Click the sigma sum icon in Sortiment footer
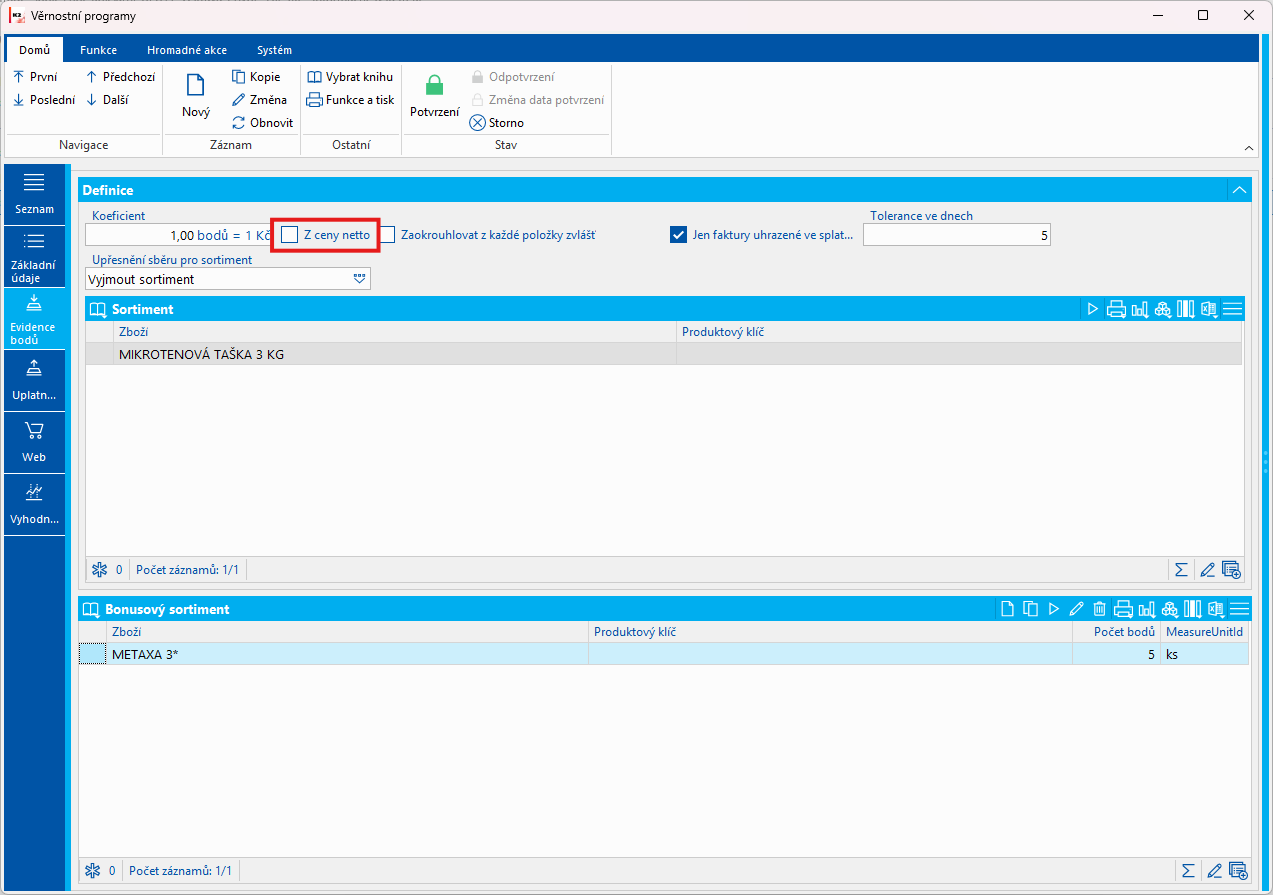 1181,570
